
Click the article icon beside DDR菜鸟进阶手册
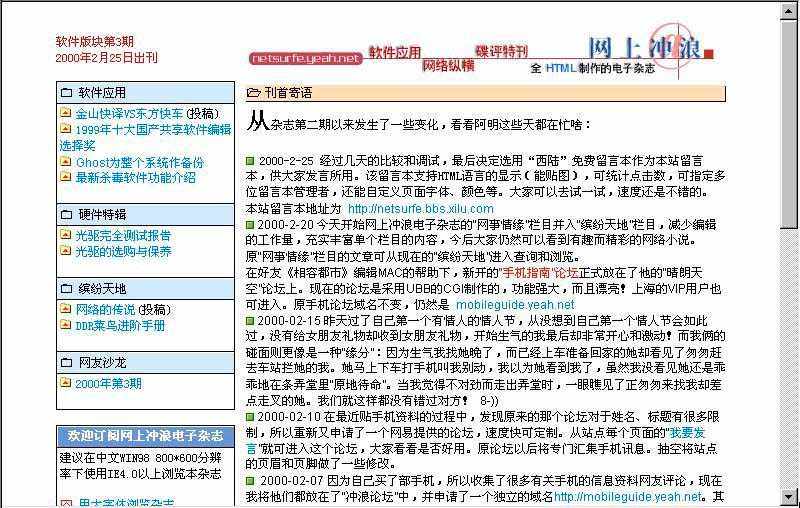(65, 324)
